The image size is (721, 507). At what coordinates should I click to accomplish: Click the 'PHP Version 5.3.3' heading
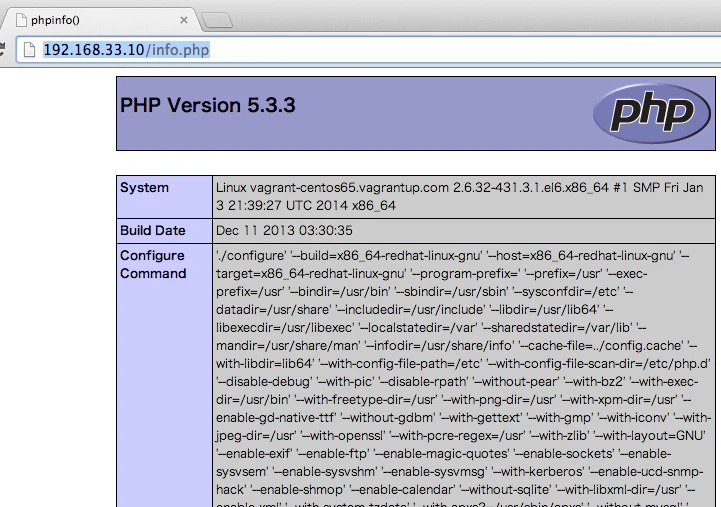click(207, 105)
